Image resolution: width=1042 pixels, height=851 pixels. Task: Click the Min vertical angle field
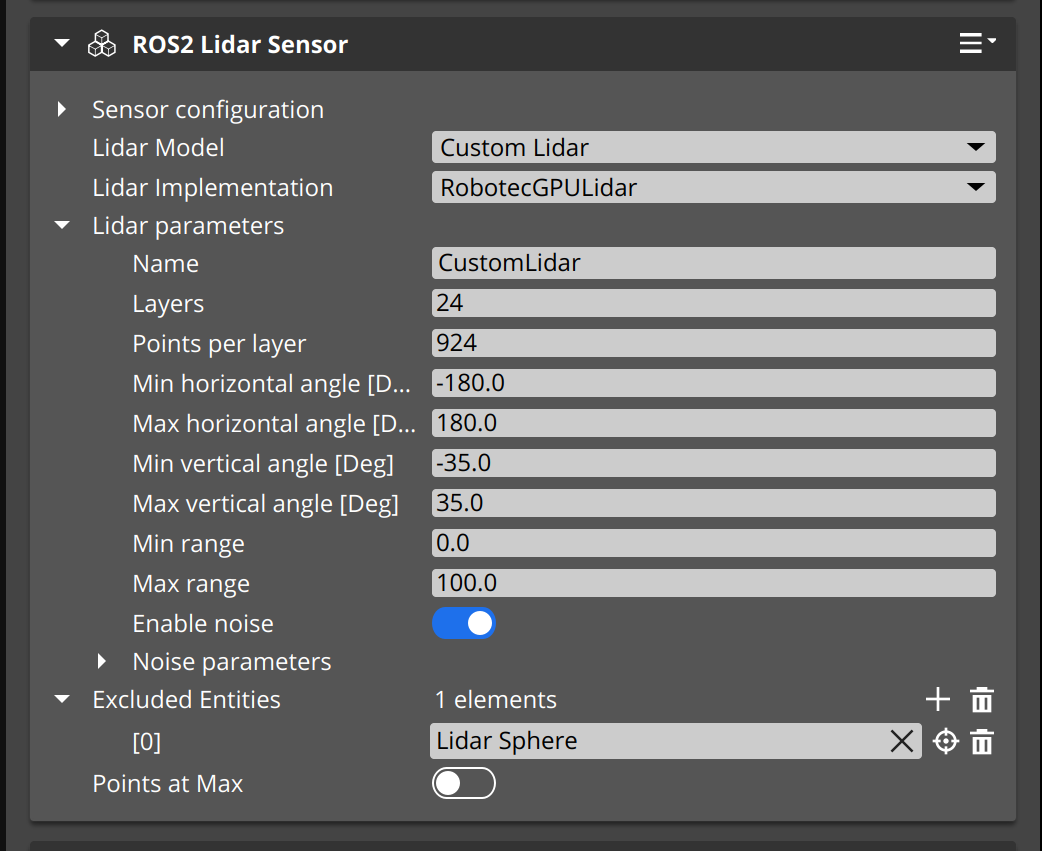coord(713,463)
